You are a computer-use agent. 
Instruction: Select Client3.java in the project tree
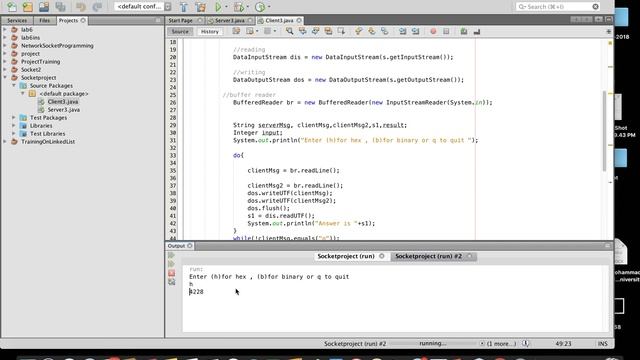63,102
